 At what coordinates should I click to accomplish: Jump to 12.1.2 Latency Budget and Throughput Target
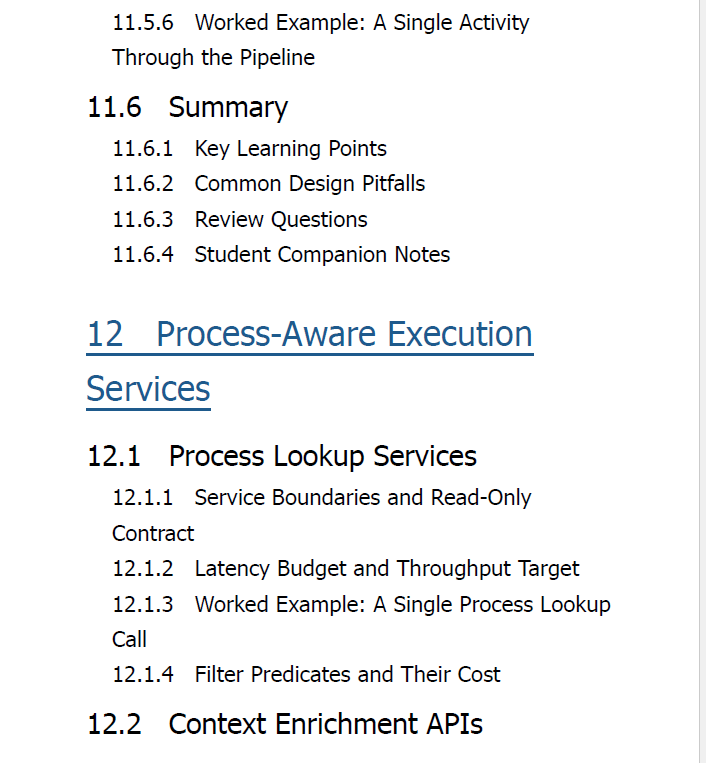[x=346, y=569]
